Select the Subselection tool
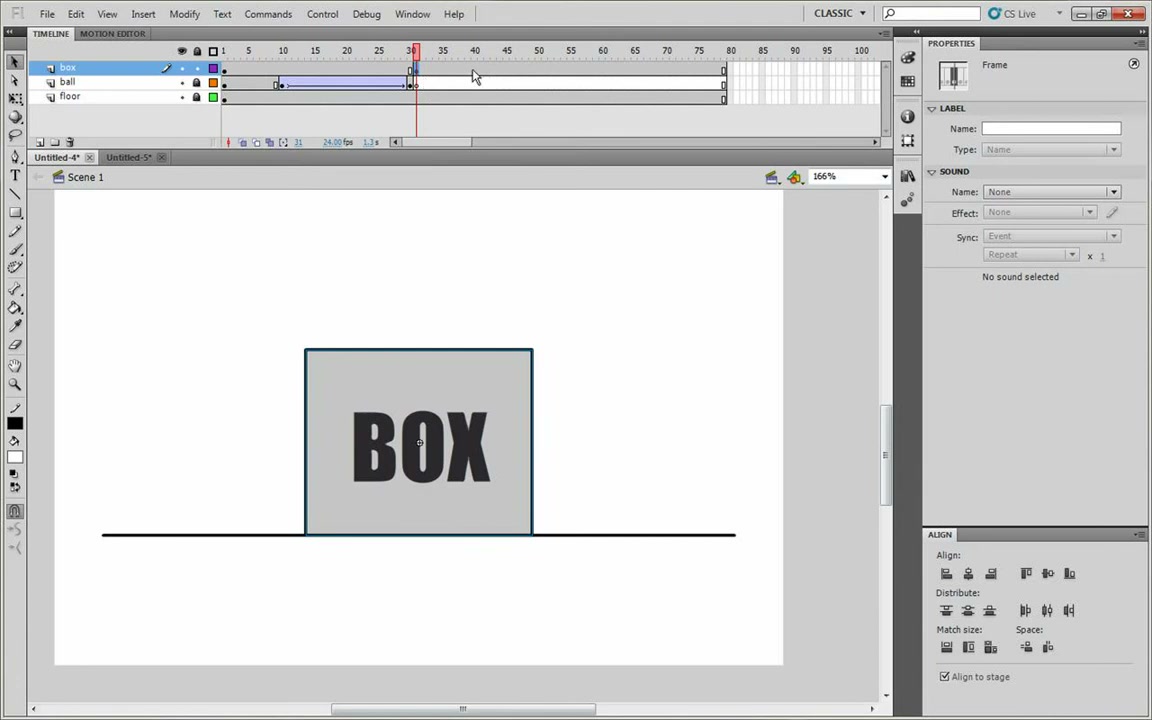Viewport: 1152px width, 720px height. point(15,80)
